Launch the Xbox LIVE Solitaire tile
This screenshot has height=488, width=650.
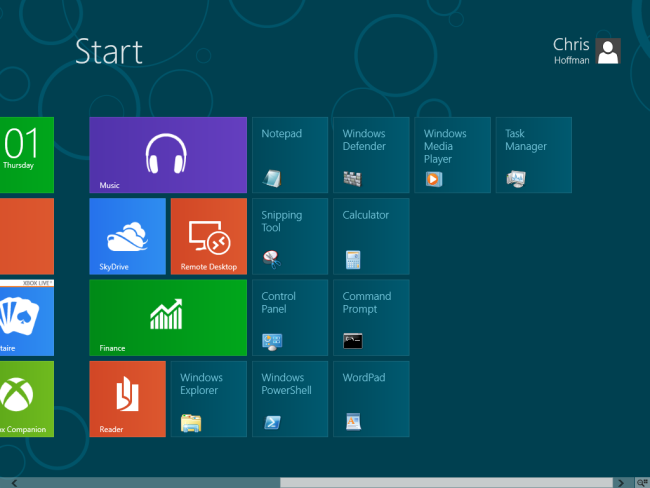(x=27, y=317)
